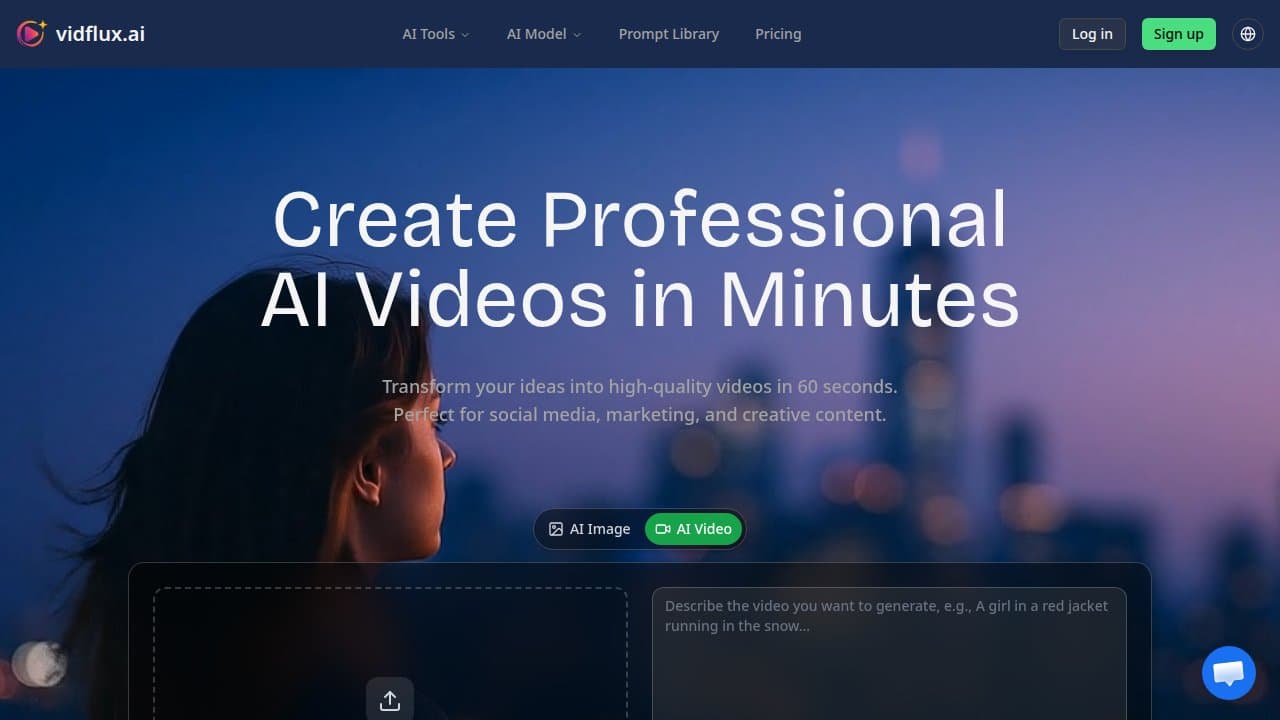Viewport: 1280px width, 720px height.
Task: Expand the AI Tools dropdown
Action: point(435,34)
